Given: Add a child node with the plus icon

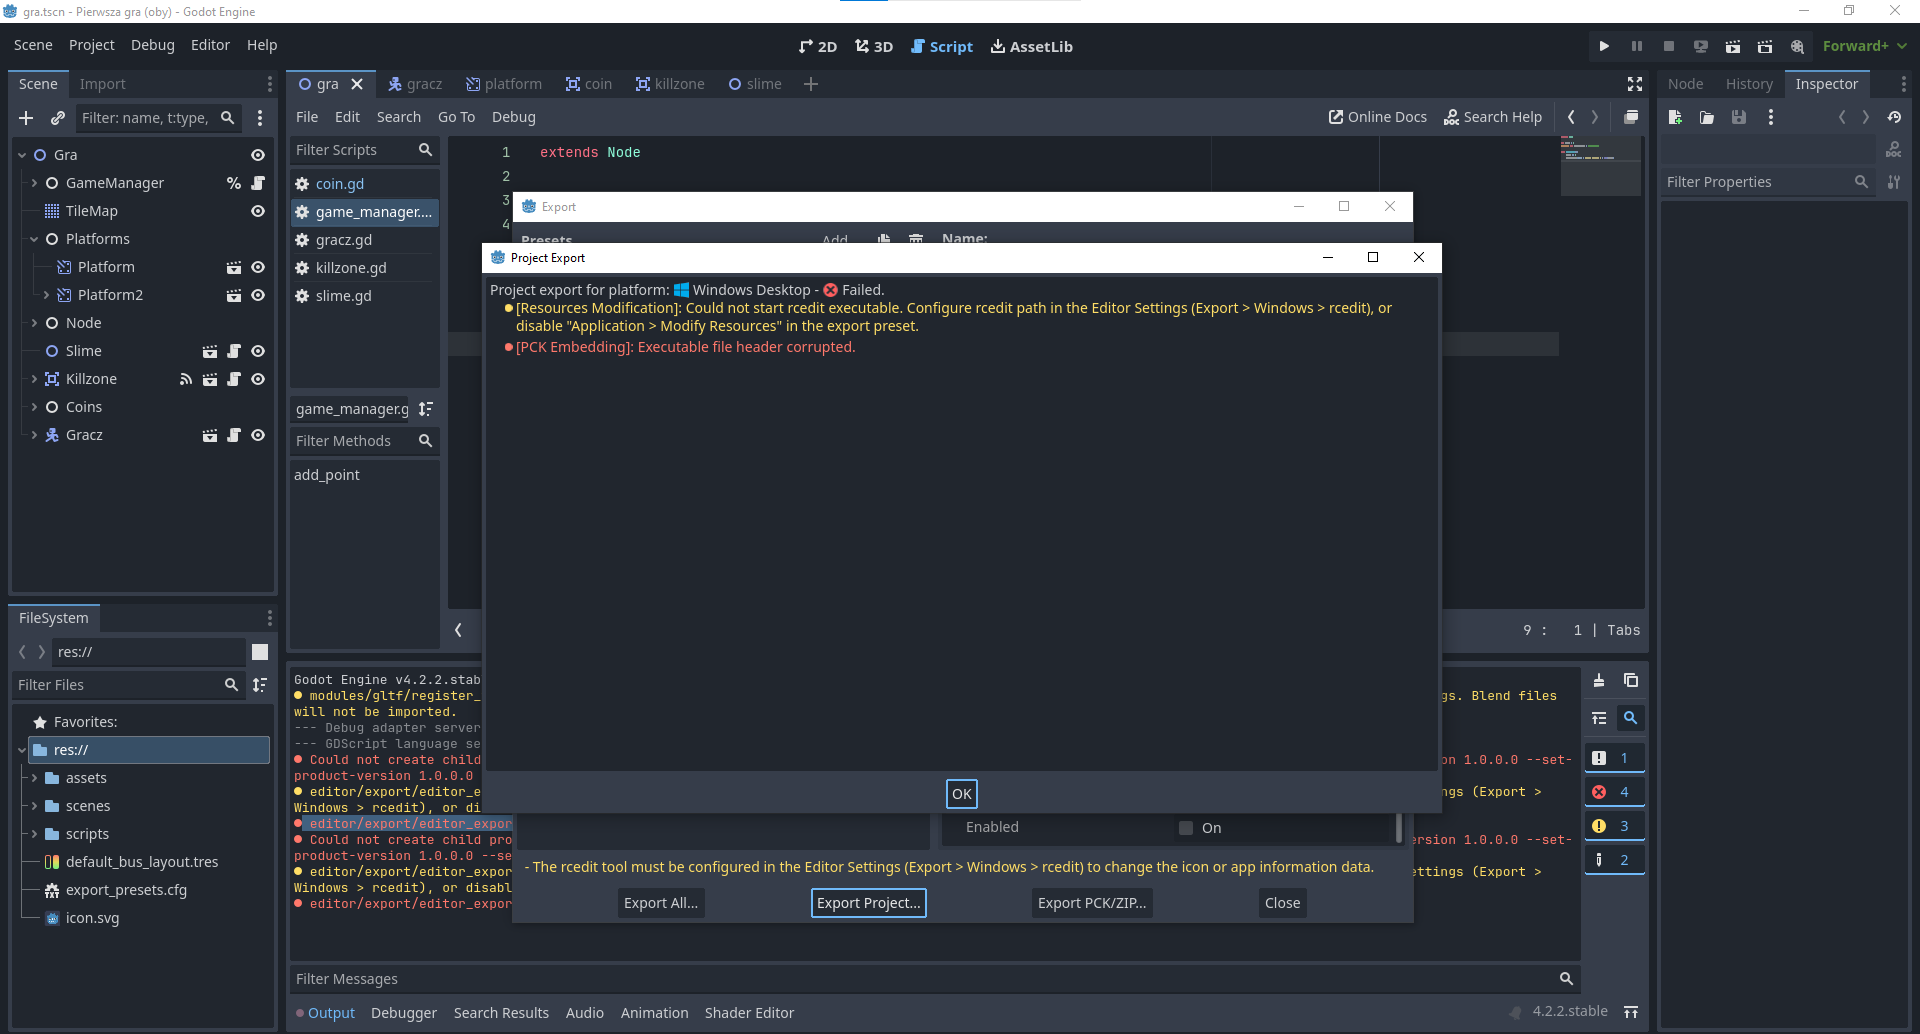Looking at the screenshot, I should click(26, 118).
